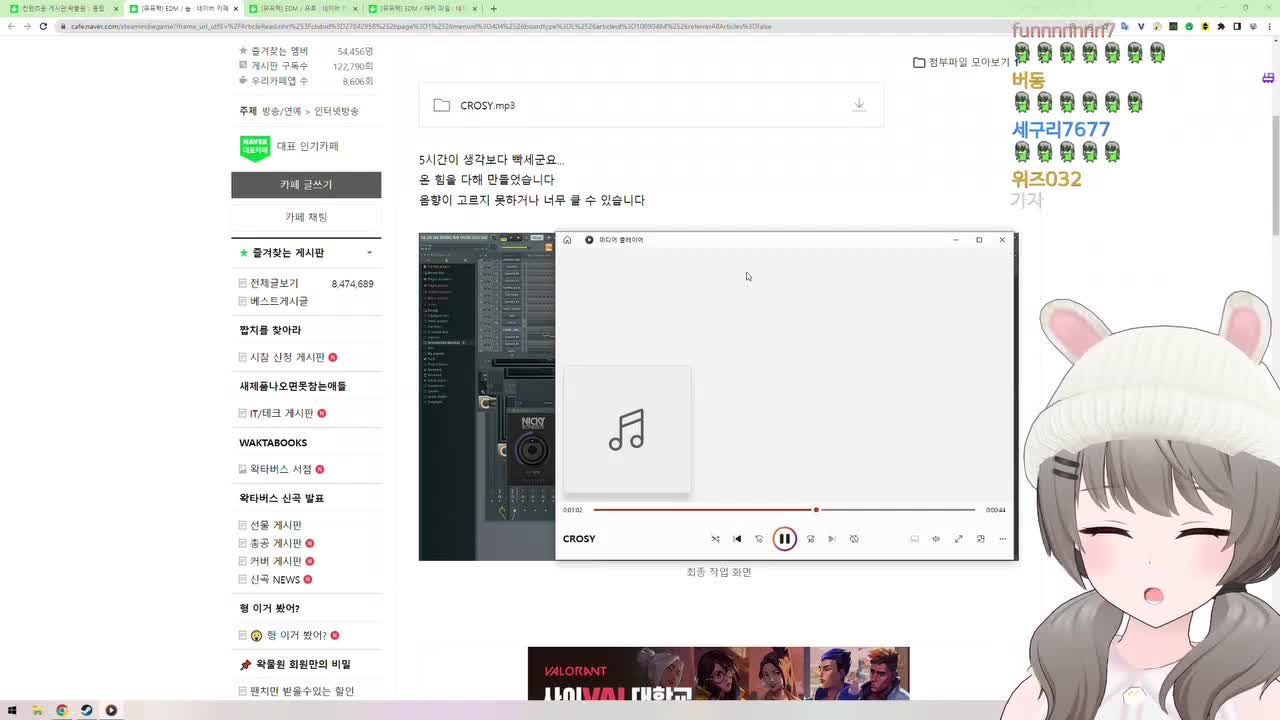Image resolution: width=1280 pixels, height=720 pixels.
Task: Open 첨부파일 모아보기 attachment folder
Action: [963, 62]
